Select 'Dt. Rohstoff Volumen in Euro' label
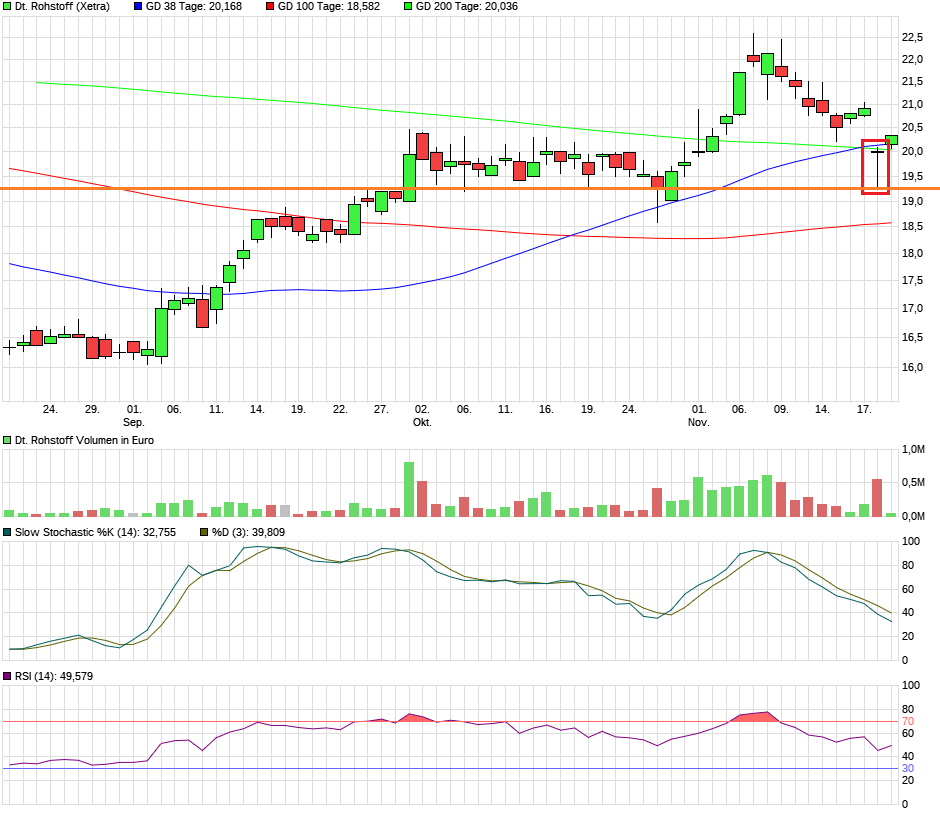 85,440
